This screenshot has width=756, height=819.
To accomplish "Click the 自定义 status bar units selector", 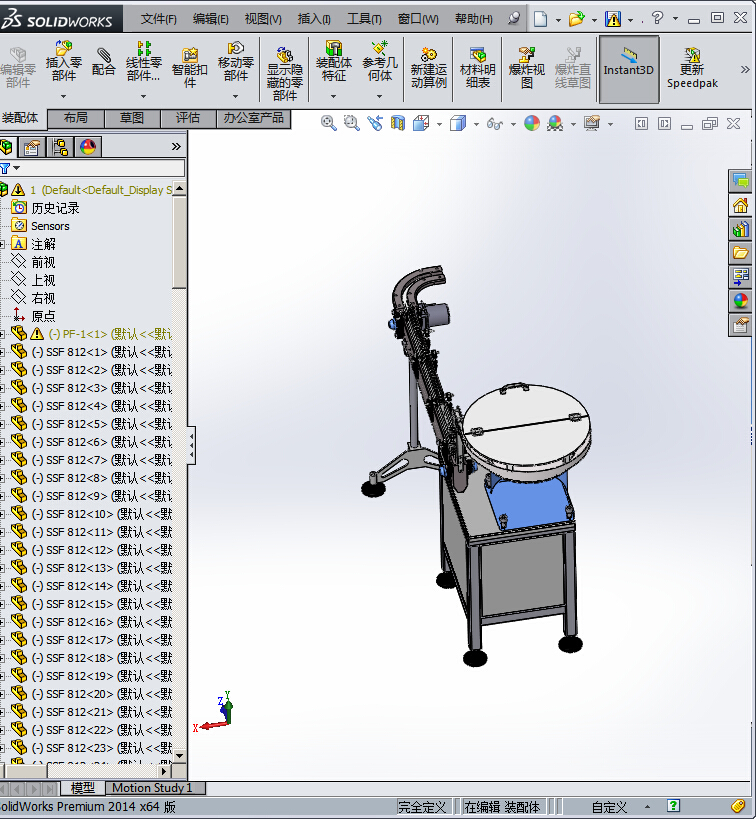I will (x=609, y=807).
